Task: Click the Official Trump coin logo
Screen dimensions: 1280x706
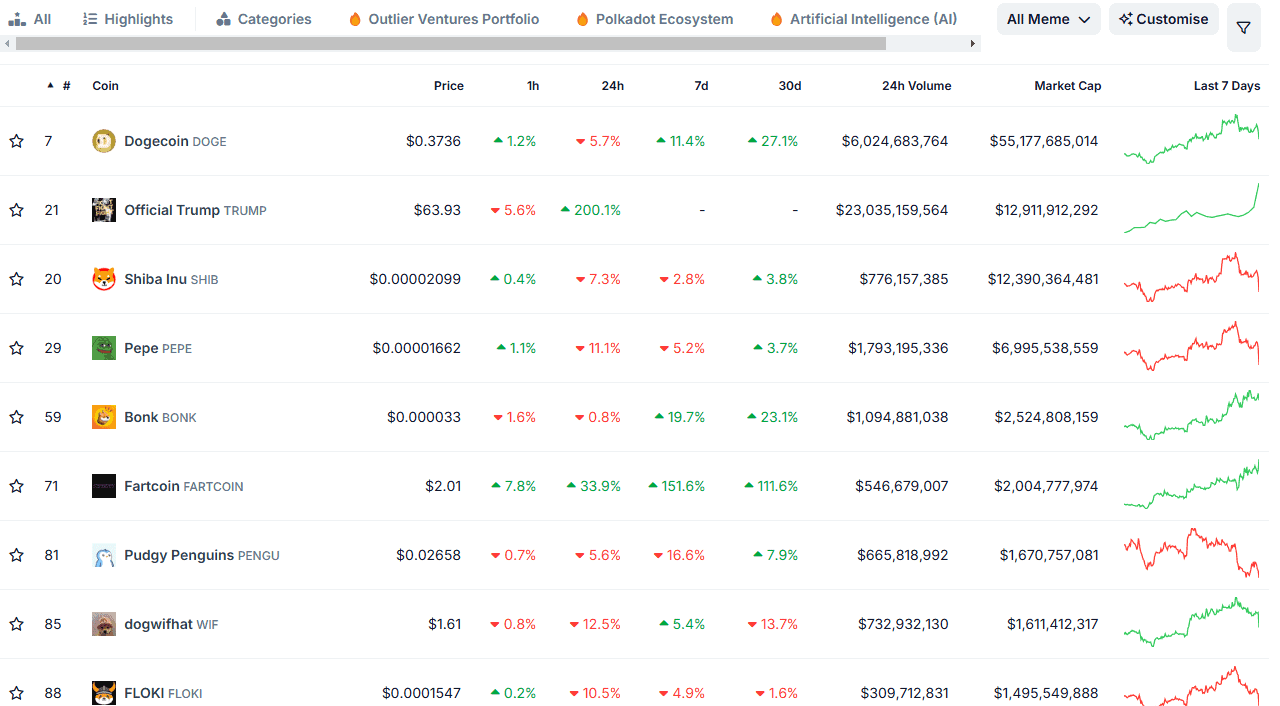Action: [104, 210]
